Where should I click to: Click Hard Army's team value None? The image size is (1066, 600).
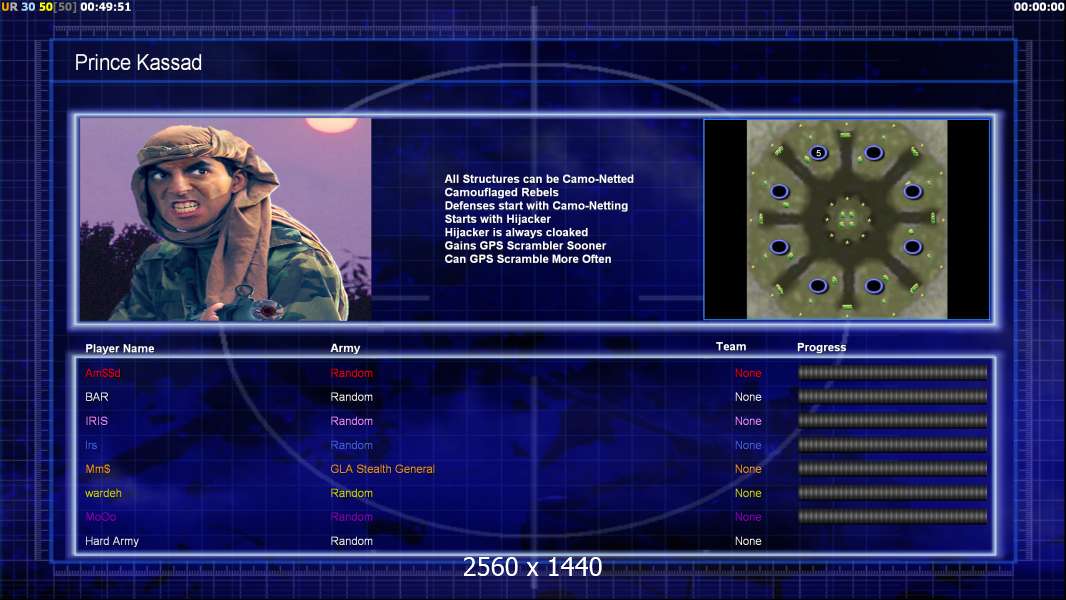[x=748, y=541]
